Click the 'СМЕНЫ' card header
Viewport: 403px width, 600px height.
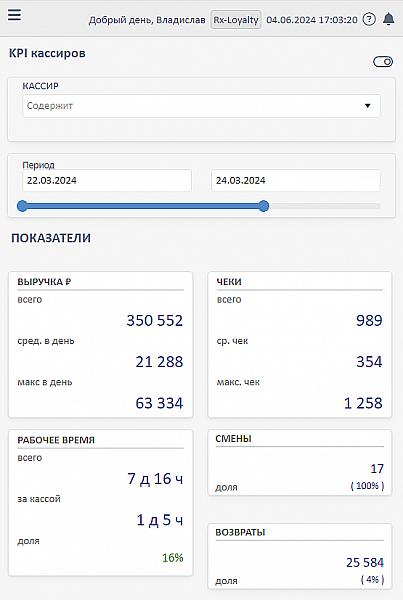pyautogui.click(x=233, y=439)
